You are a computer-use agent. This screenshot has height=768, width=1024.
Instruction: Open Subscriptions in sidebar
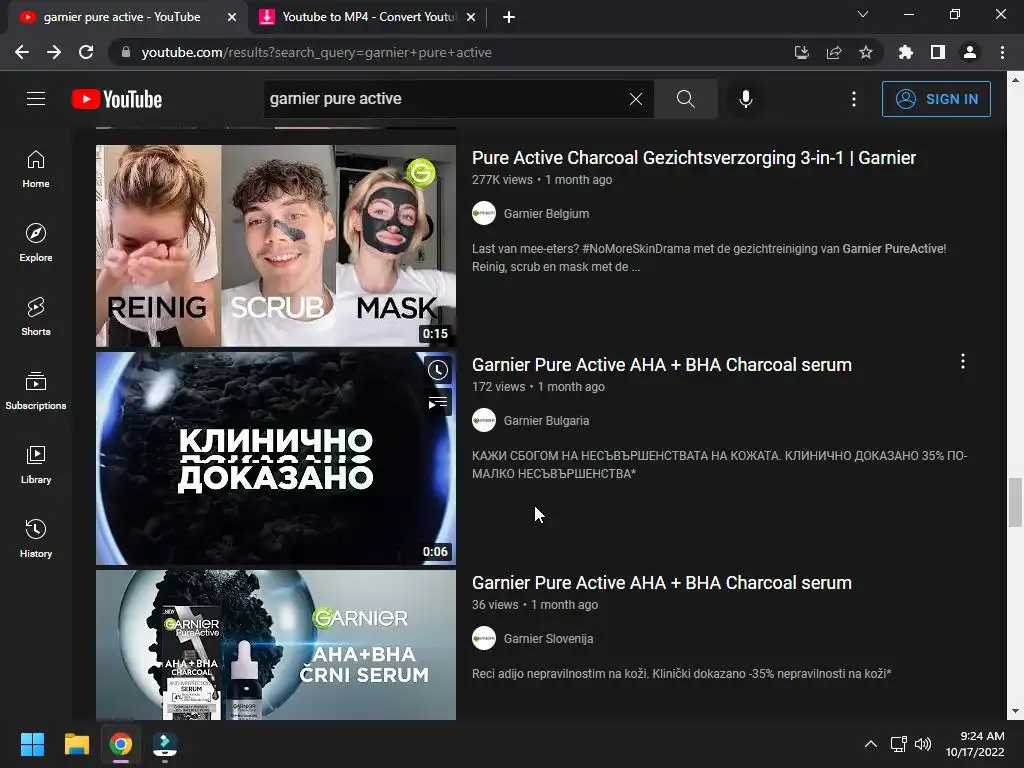36,391
